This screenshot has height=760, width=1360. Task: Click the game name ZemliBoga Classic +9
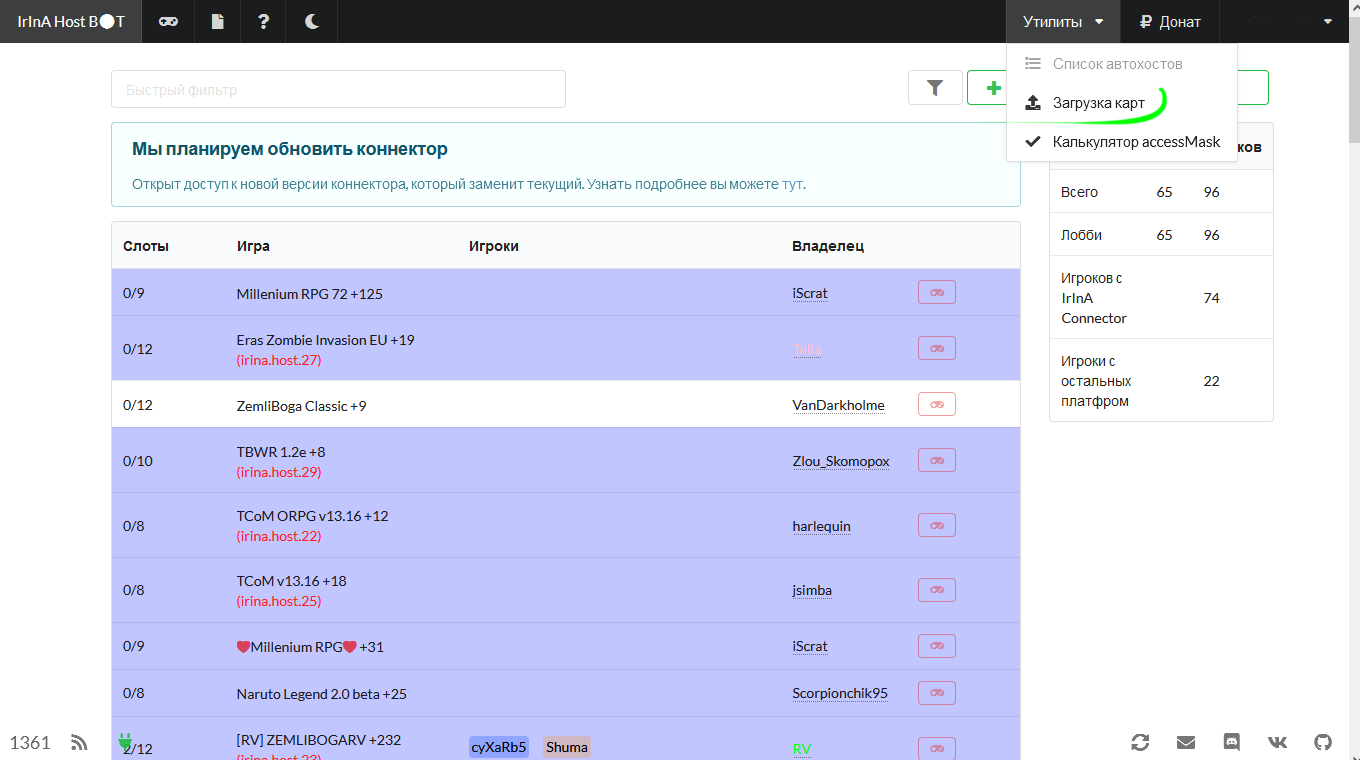pos(301,405)
